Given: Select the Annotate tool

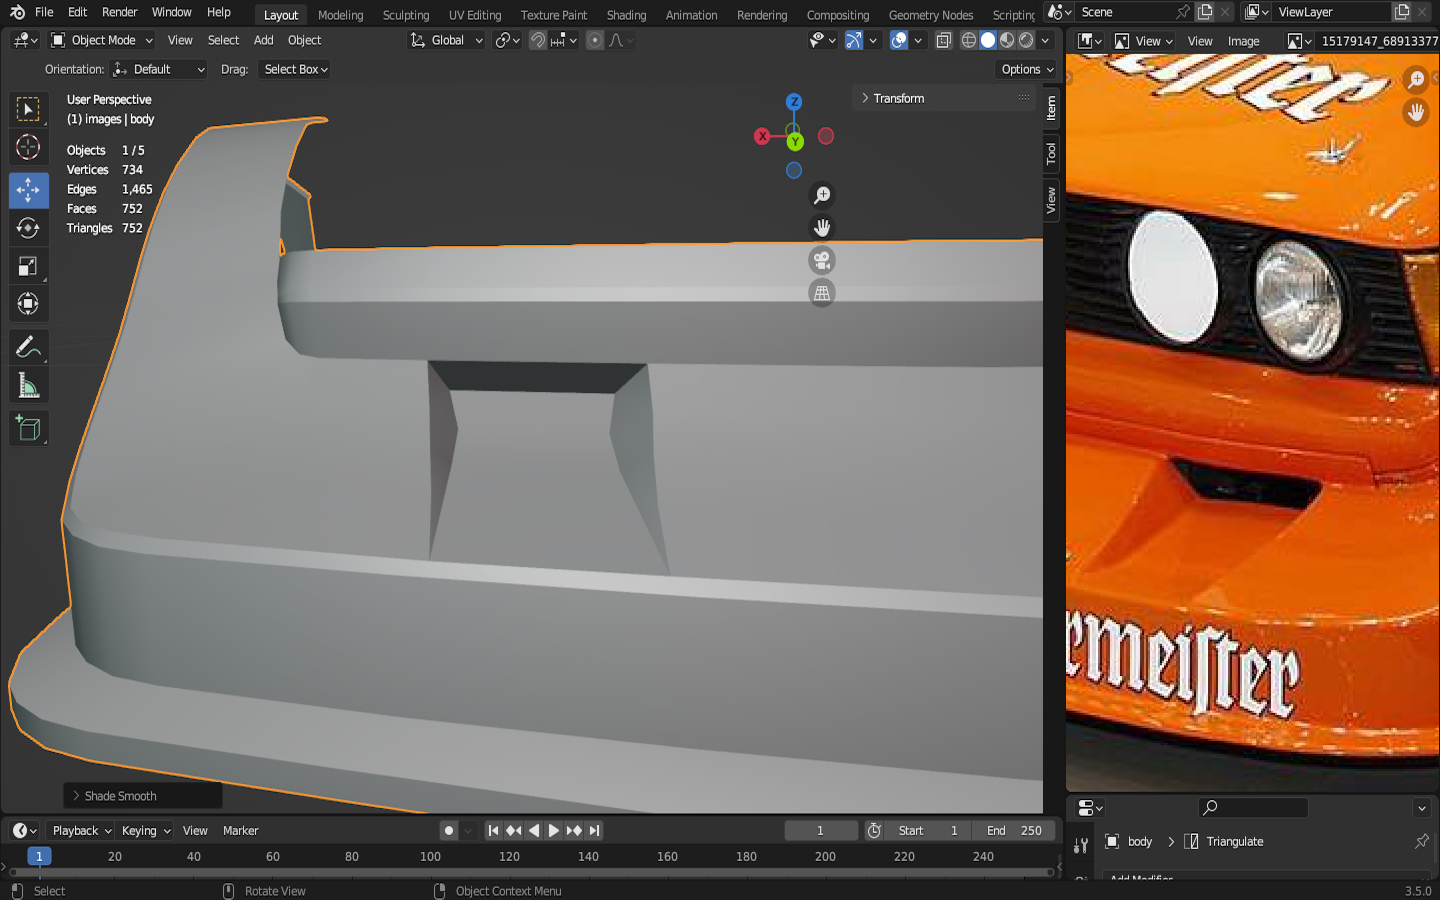Looking at the screenshot, I should pyautogui.click(x=28, y=347).
